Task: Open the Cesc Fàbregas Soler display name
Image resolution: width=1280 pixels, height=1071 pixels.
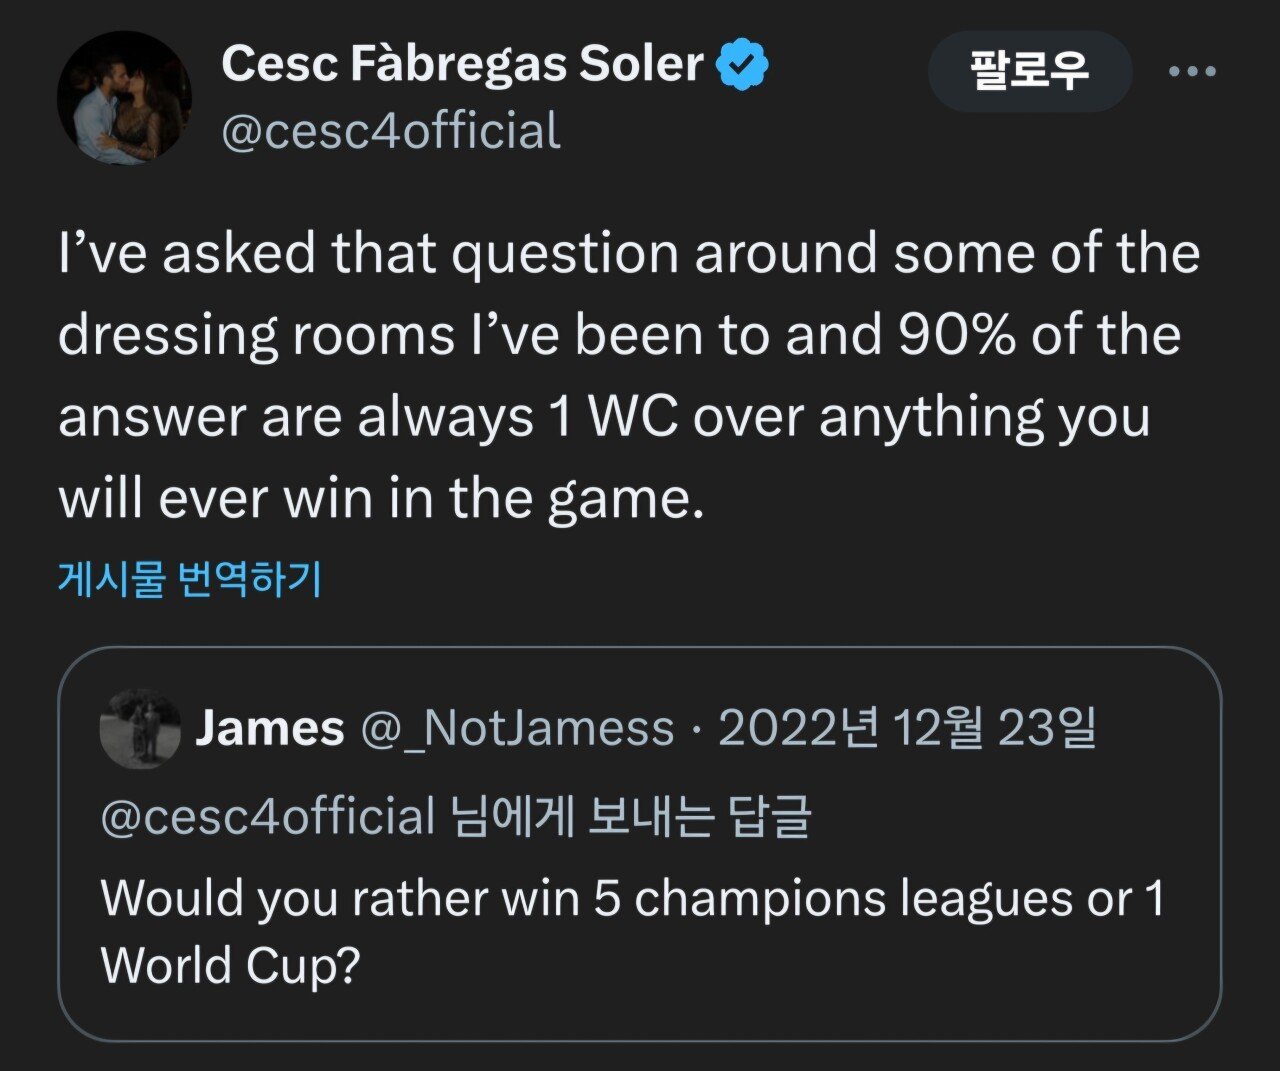Action: pyautogui.click(x=462, y=64)
